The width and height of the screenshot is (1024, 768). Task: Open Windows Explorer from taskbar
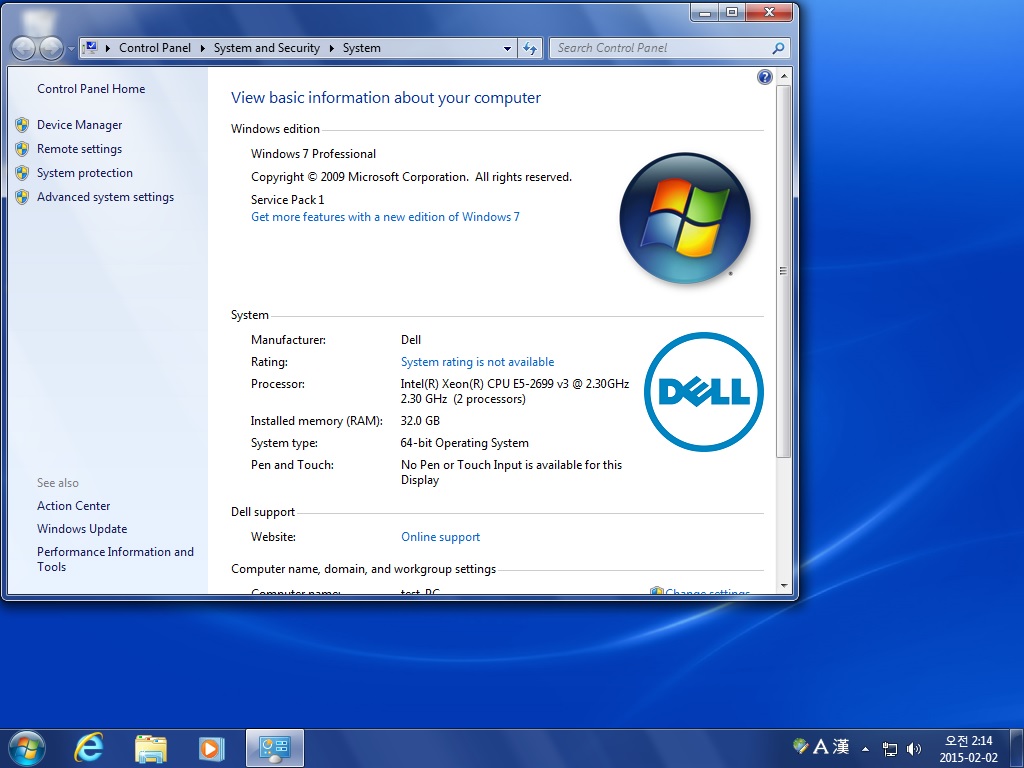click(x=151, y=748)
